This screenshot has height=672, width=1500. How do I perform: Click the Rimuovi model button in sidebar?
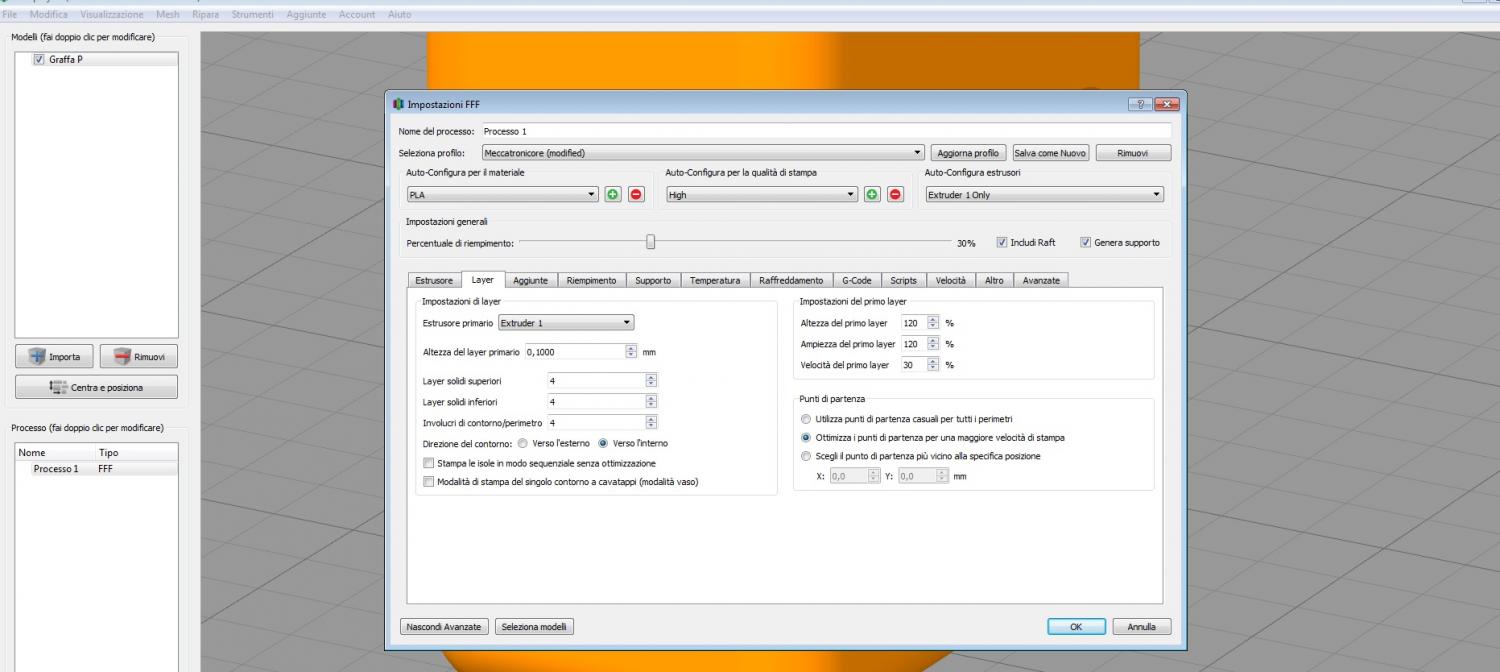[138, 357]
